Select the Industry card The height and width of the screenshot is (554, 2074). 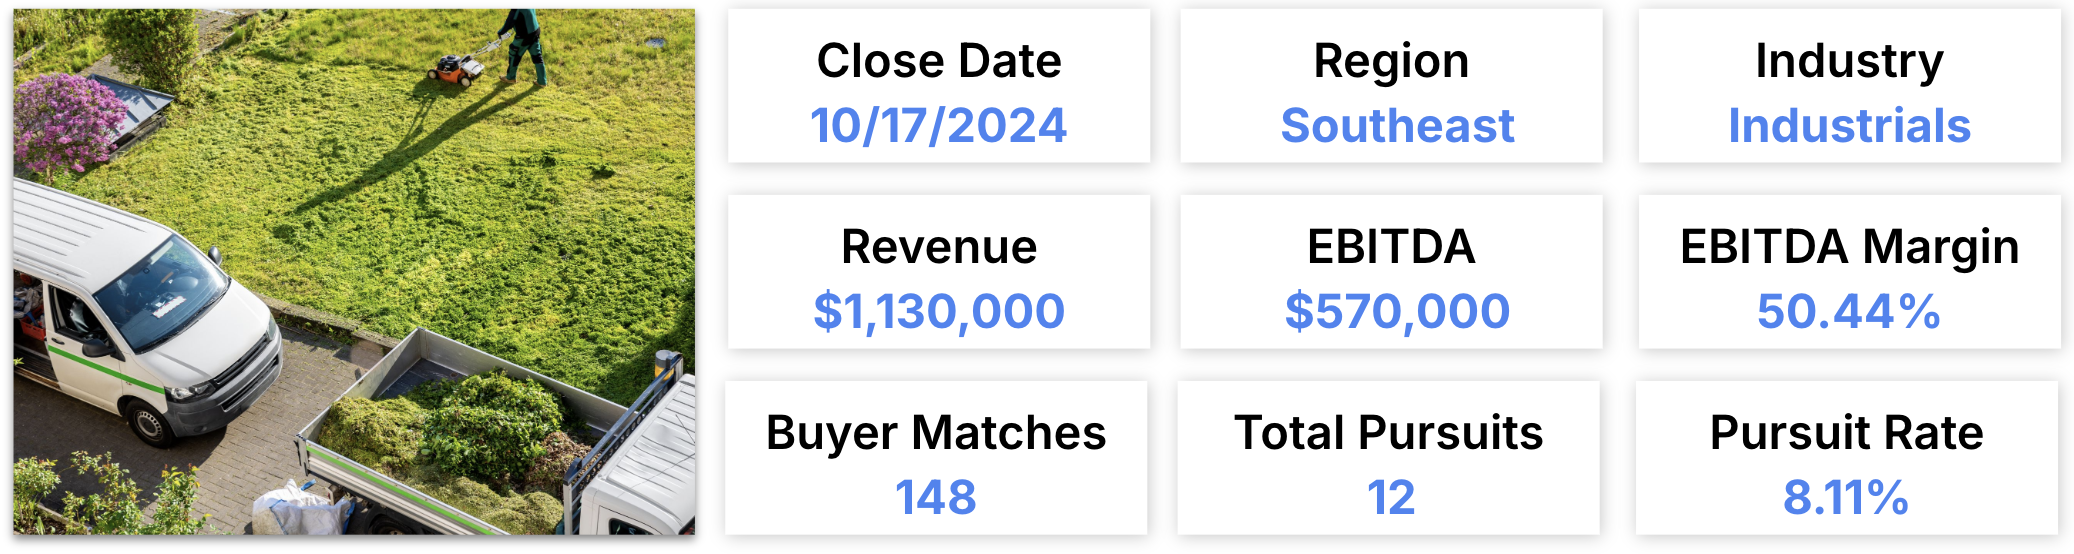[1849, 86]
